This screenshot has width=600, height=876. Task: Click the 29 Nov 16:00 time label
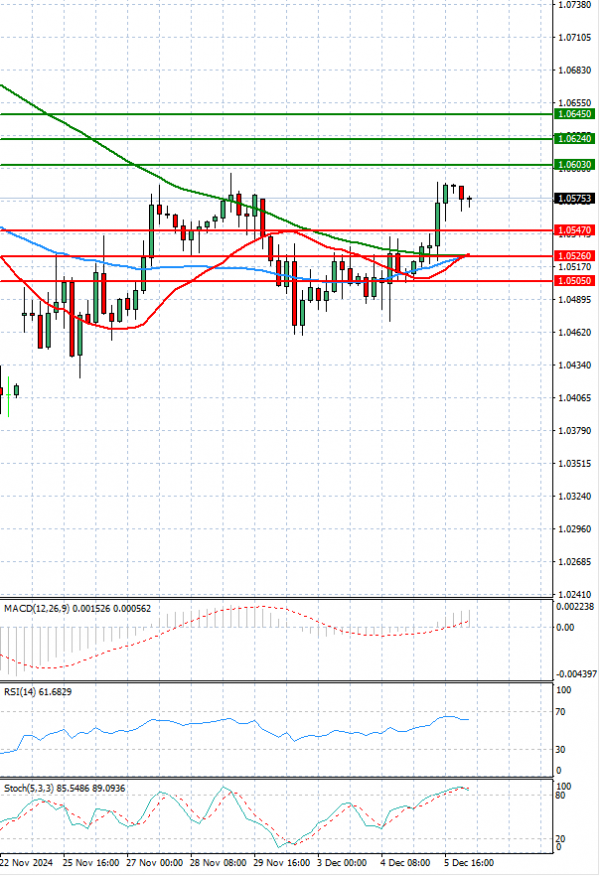click(282, 863)
